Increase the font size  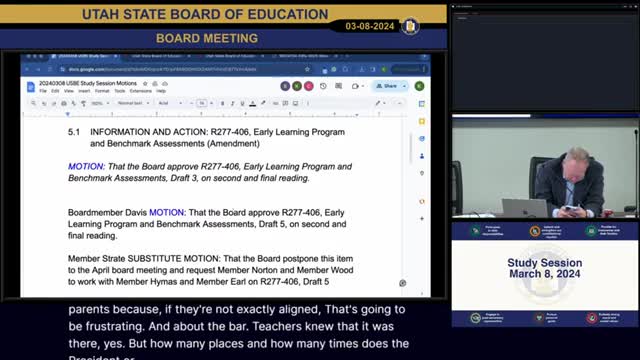(x=211, y=103)
